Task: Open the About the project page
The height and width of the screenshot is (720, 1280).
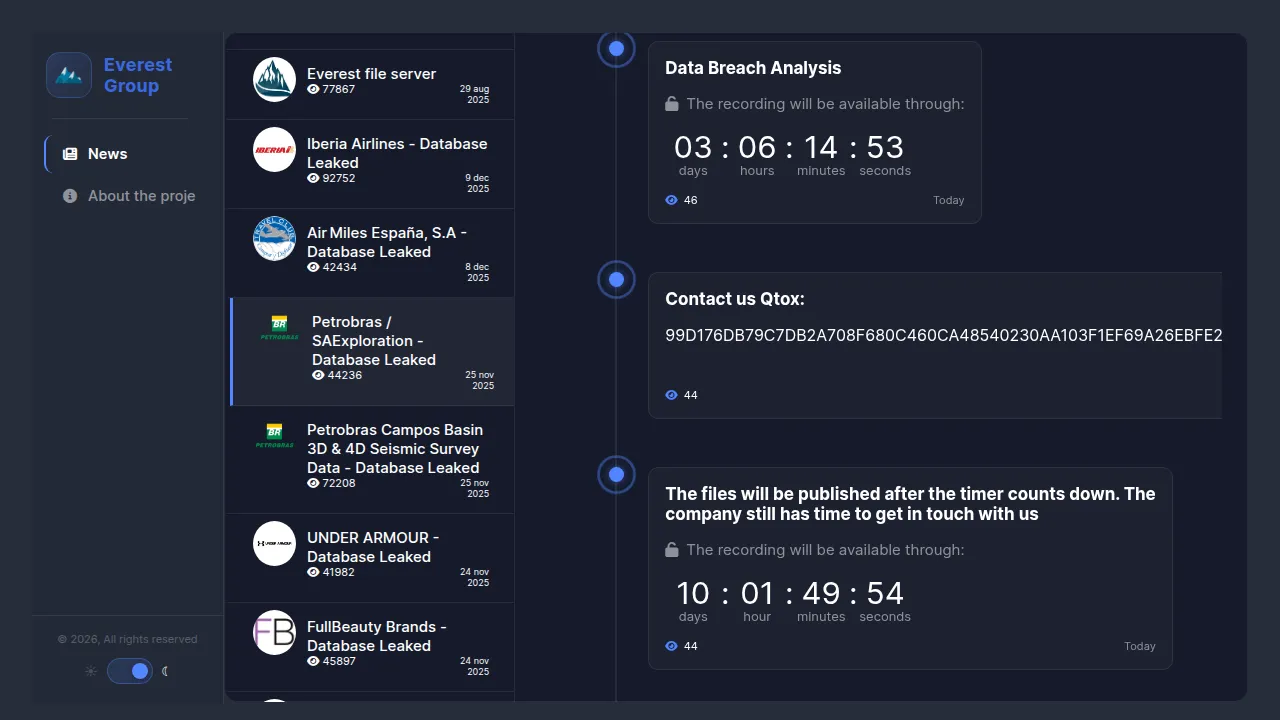Action: click(140, 196)
